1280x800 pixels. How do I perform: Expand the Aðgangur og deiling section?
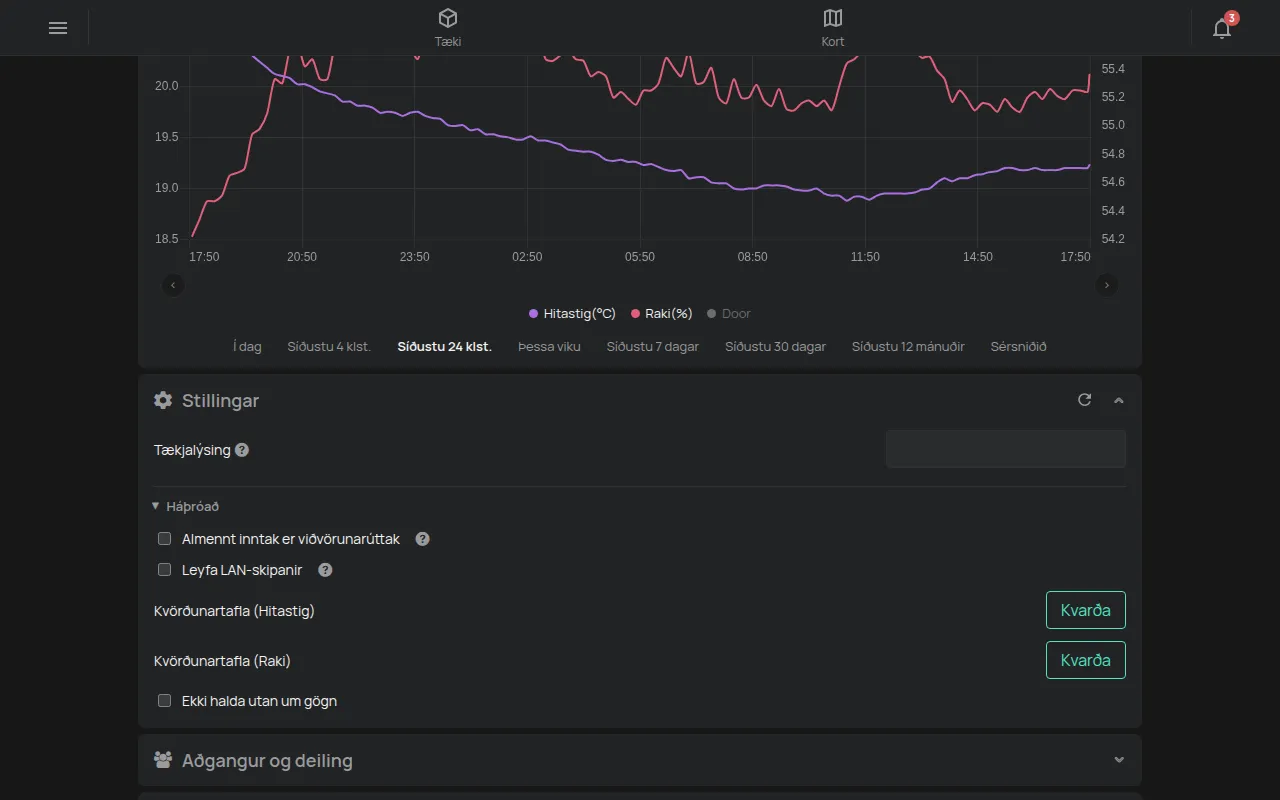pyautogui.click(x=1119, y=760)
